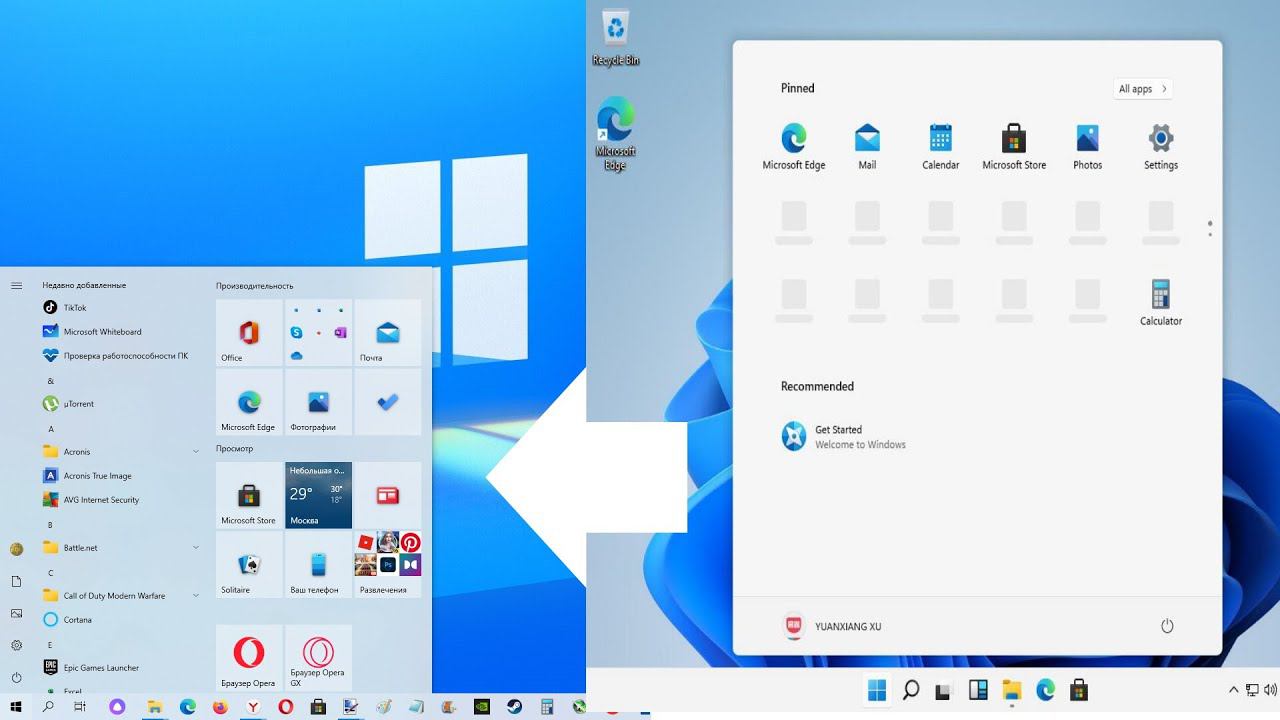Image resolution: width=1280 pixels, height=720 pixels.
Task: Open File Explorer on the Windows 11 taskbar
Action: point(1012,690)
